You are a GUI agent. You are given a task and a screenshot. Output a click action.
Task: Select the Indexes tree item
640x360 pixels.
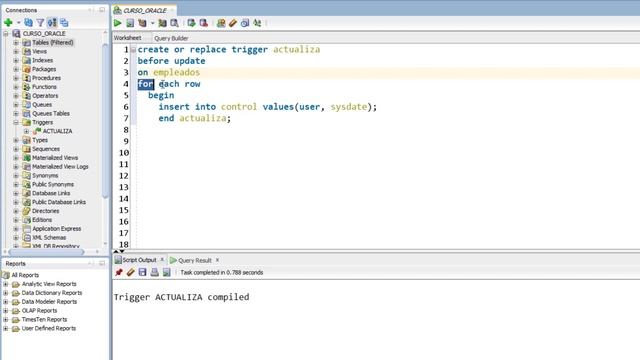coord(42,60)
